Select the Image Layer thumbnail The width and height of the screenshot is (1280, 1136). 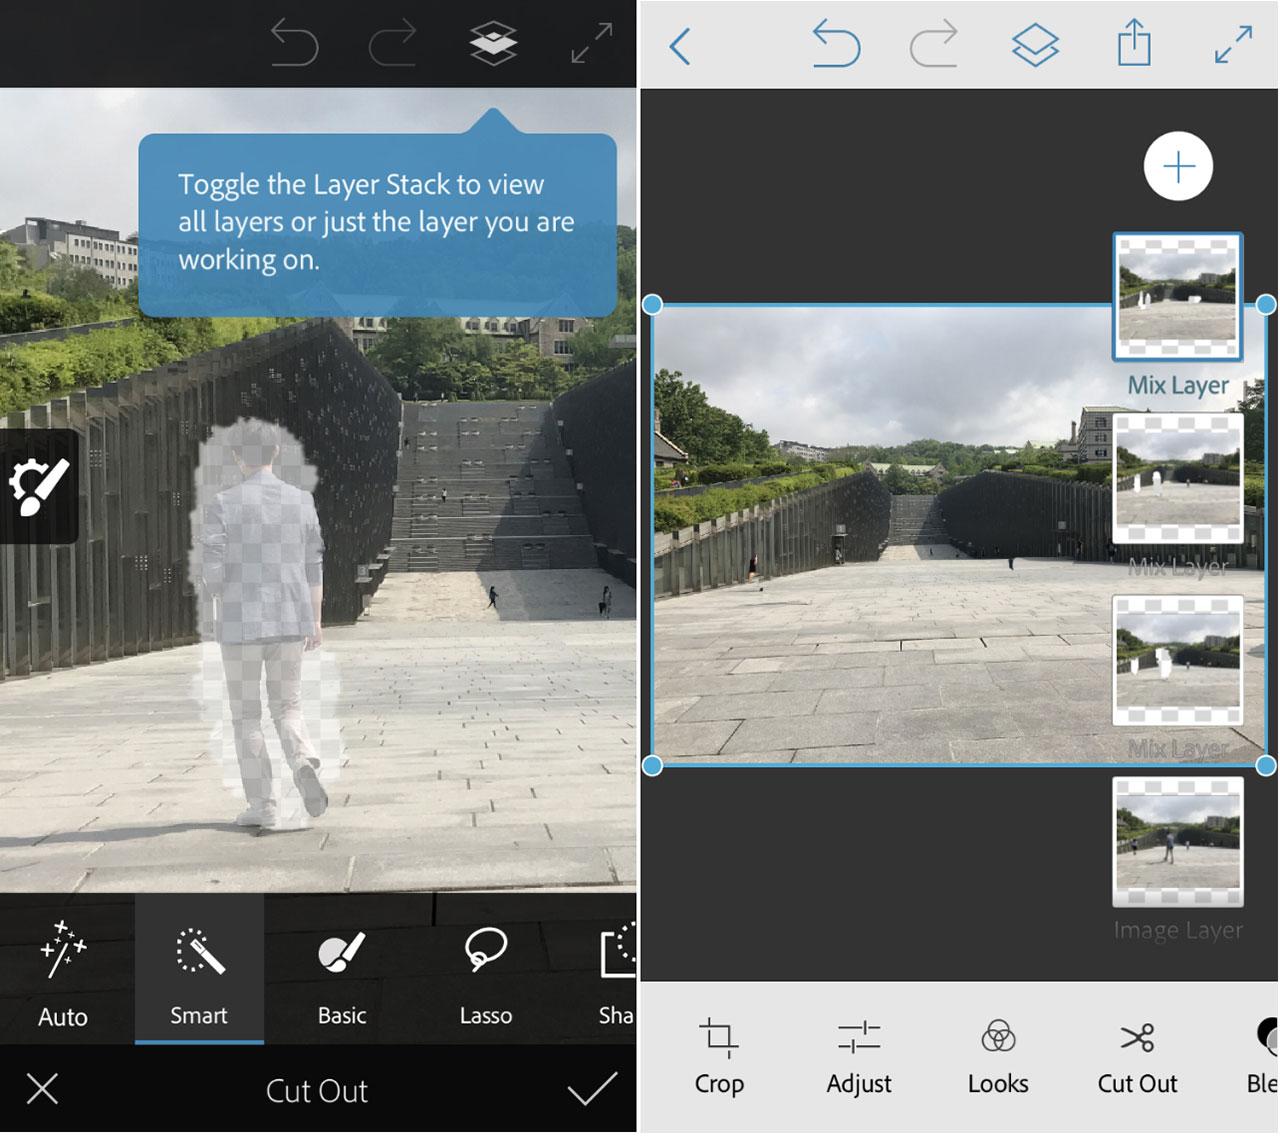click(1178, 842)
